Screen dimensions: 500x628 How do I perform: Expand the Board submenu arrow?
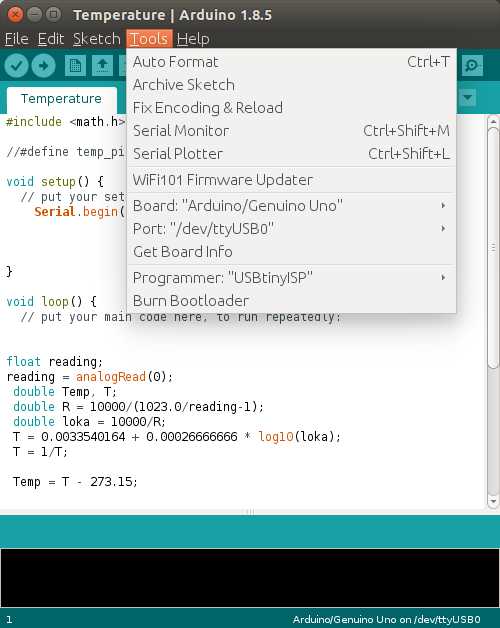tap(443, 205)
